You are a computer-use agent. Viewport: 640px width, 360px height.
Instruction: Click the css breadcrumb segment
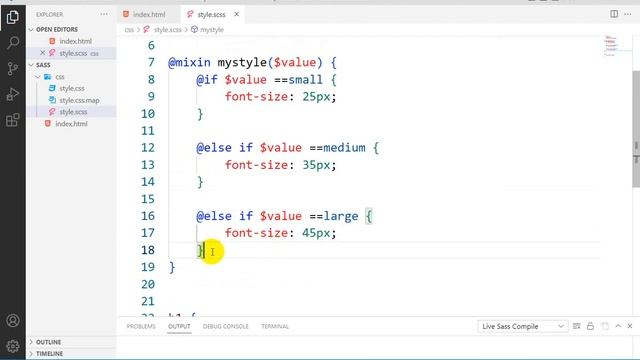pyautogui.click(x=129, y=30)
